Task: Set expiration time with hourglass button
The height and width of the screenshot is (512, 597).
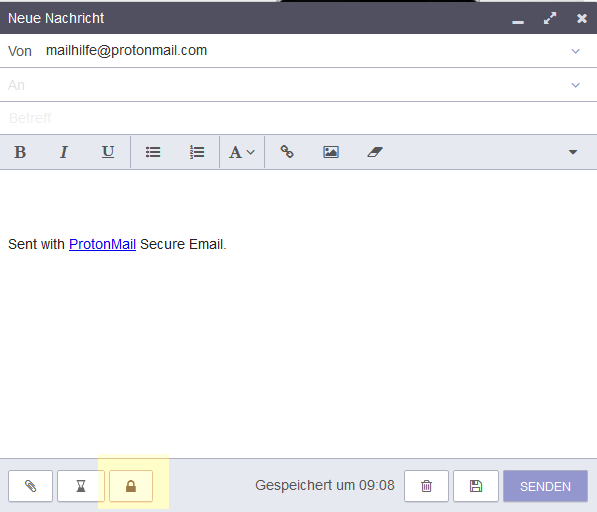Action: 81,486
